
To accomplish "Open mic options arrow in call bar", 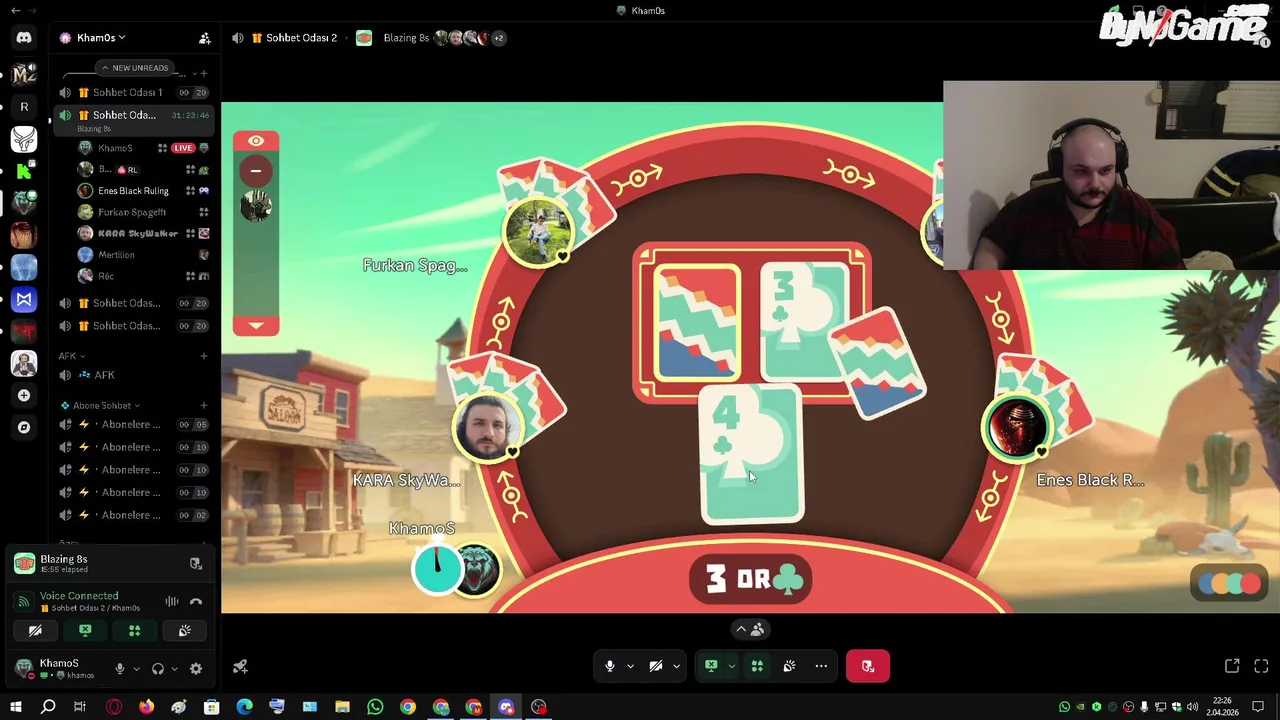I will coord(630,666).
